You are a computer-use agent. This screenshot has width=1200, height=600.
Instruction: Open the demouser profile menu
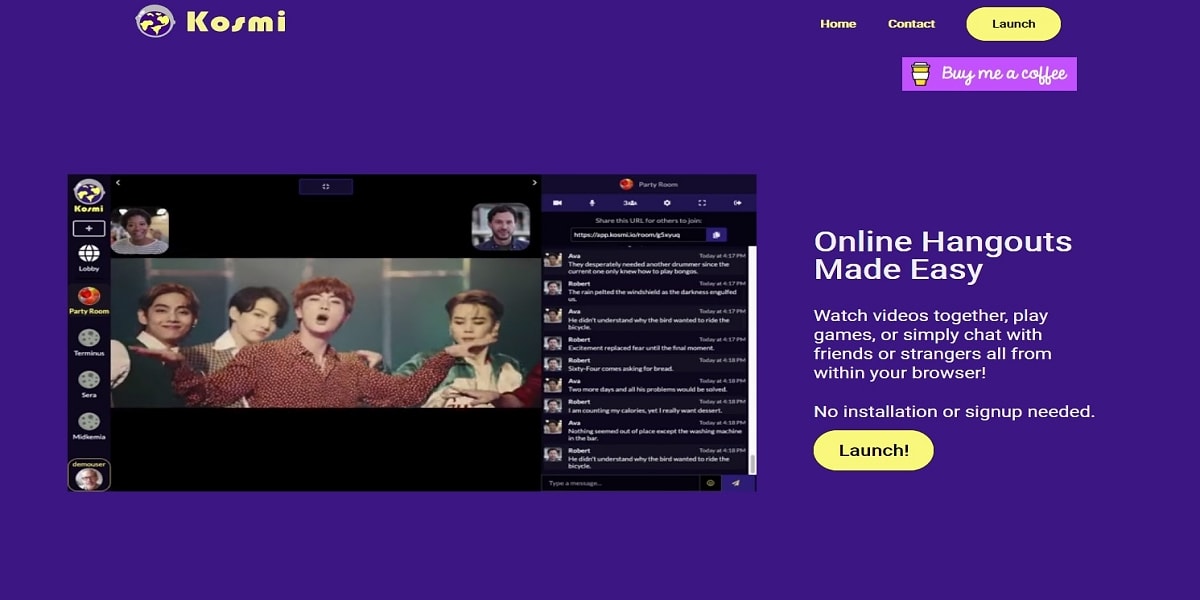(x=89, y=475)
